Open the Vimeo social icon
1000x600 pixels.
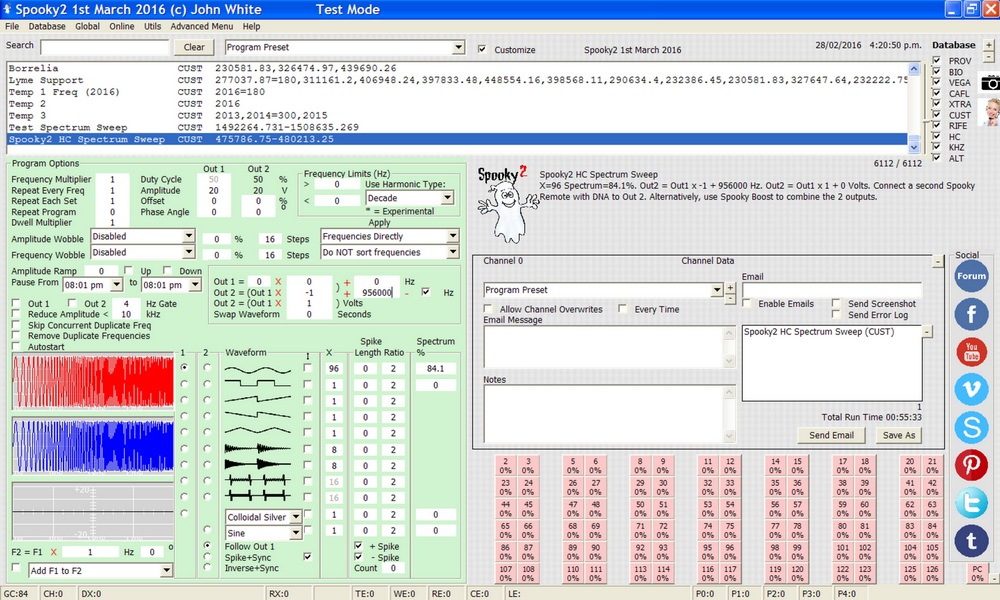[x=971, y=389]
